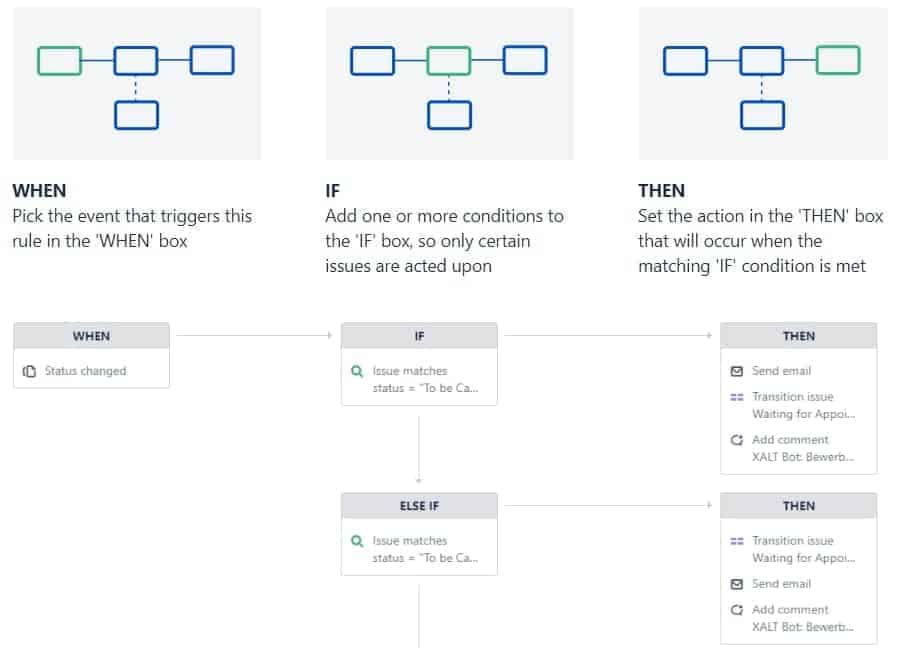The image size is (906, 648).
Task: Click Add comment icon in first THEN box
Action: (x=737, y=440)
